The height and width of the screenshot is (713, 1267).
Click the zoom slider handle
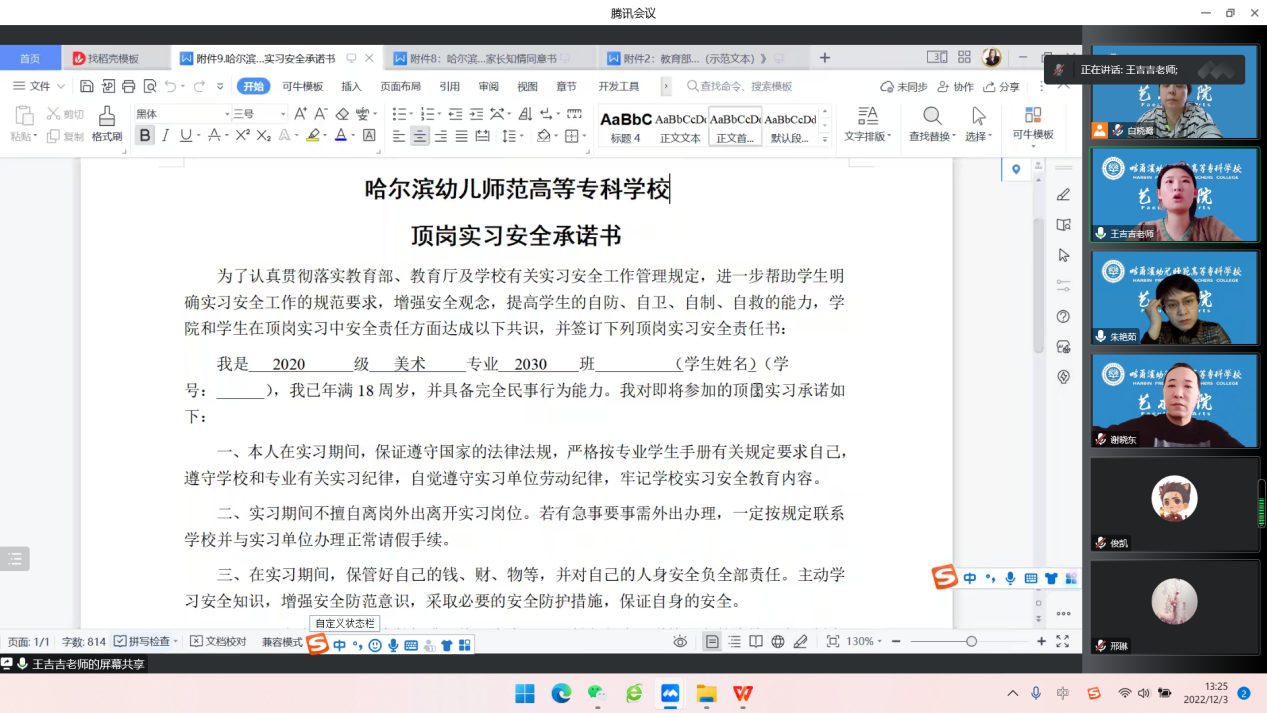coord(971,641)
